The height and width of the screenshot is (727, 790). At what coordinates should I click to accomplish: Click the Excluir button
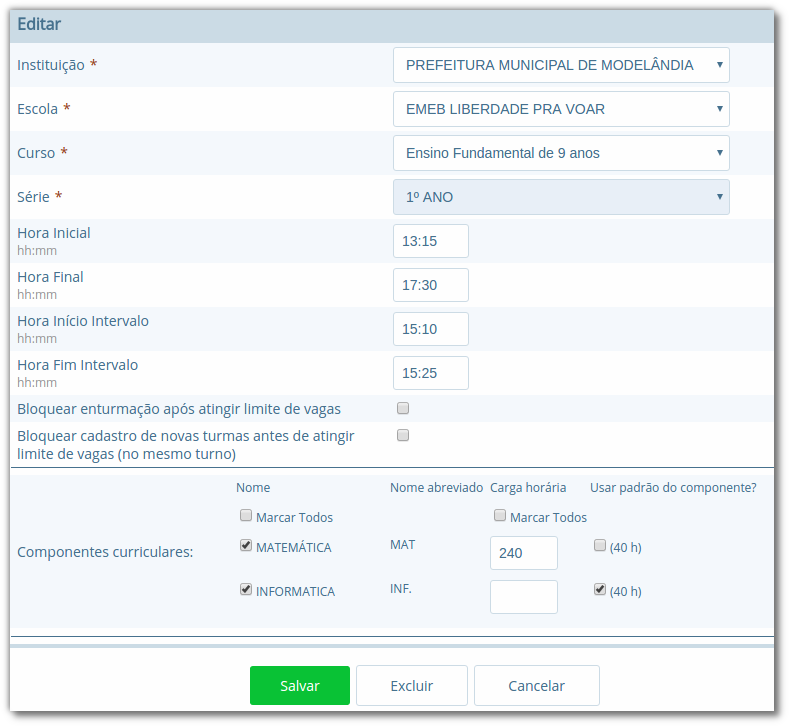click(411, 686)
